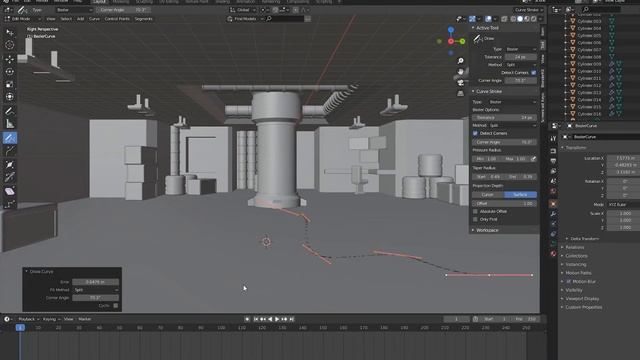Open the Curve Stroke popover in header
Image resolution: width=640 pixels, height=360 pixels.
click(x=528, y=10)
